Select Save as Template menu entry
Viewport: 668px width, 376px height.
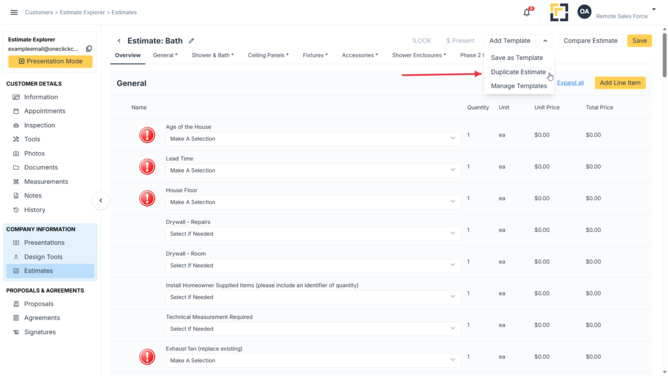pos(517,57)
